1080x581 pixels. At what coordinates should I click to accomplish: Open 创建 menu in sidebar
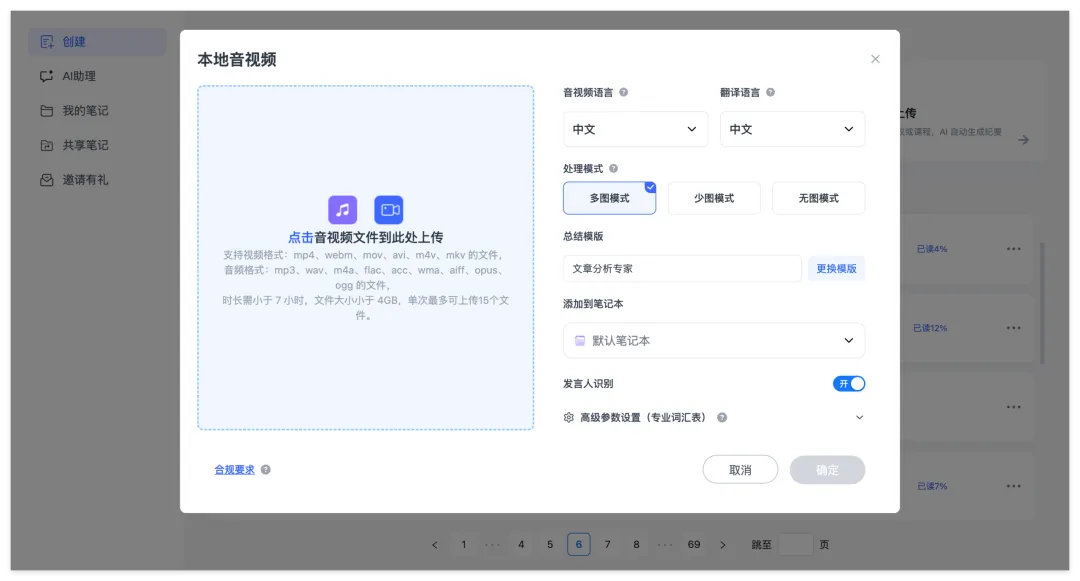coord(97,42)
